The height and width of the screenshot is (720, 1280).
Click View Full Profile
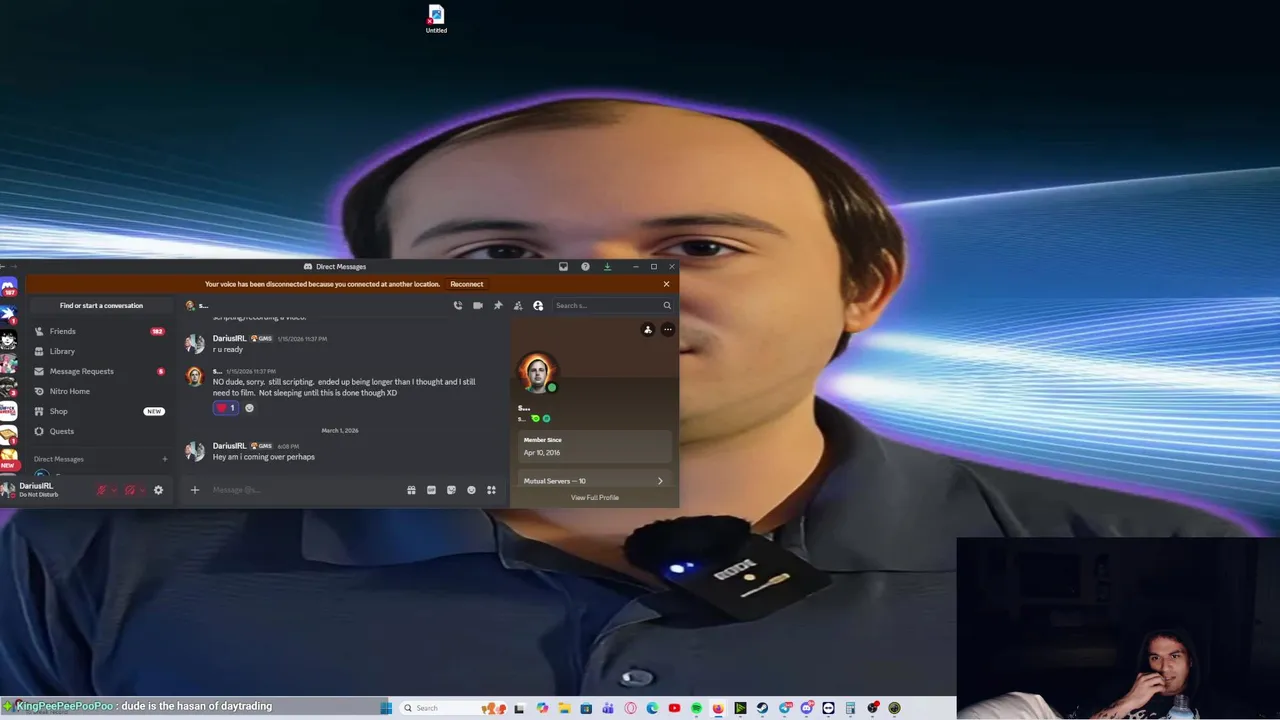[595, 498]
